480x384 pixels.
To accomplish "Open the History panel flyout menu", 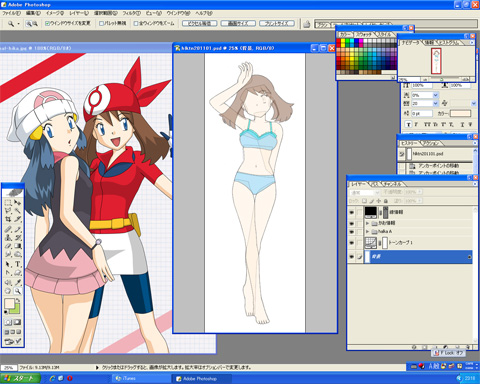I will coord(475,143).
